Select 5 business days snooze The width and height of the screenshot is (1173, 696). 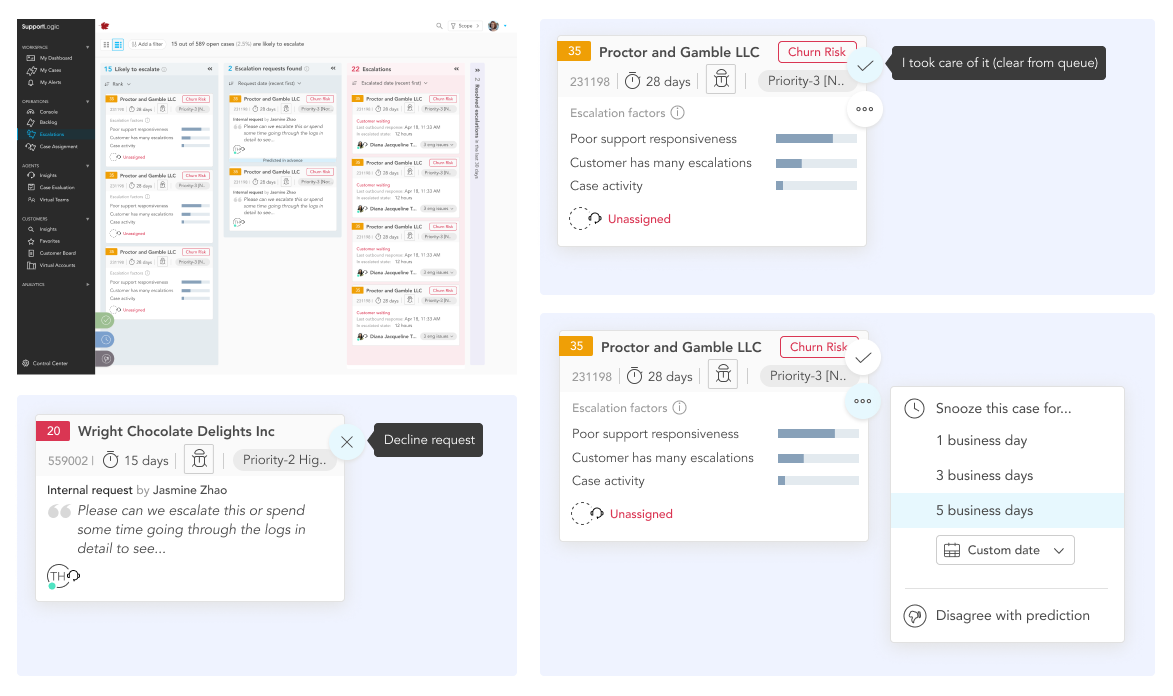(1007, 510)
